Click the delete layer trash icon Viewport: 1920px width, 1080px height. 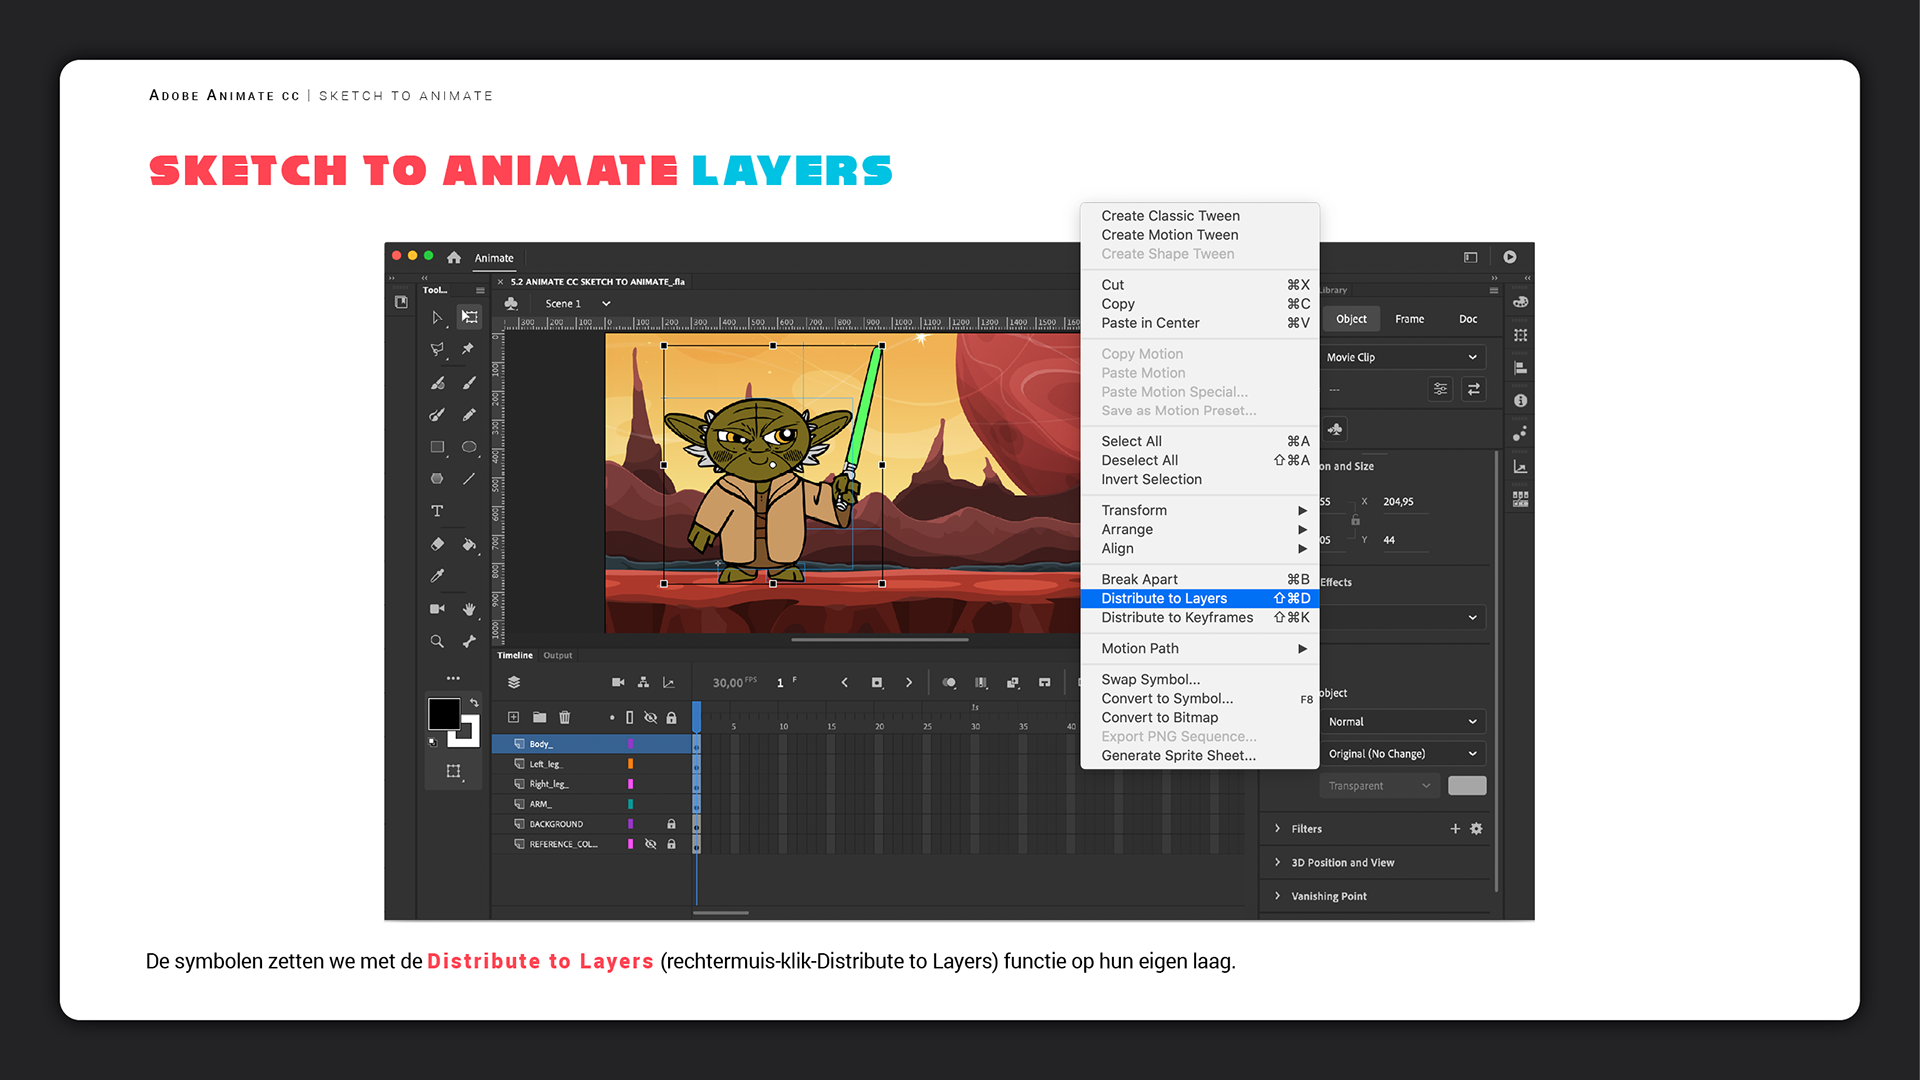coord(565,717)
